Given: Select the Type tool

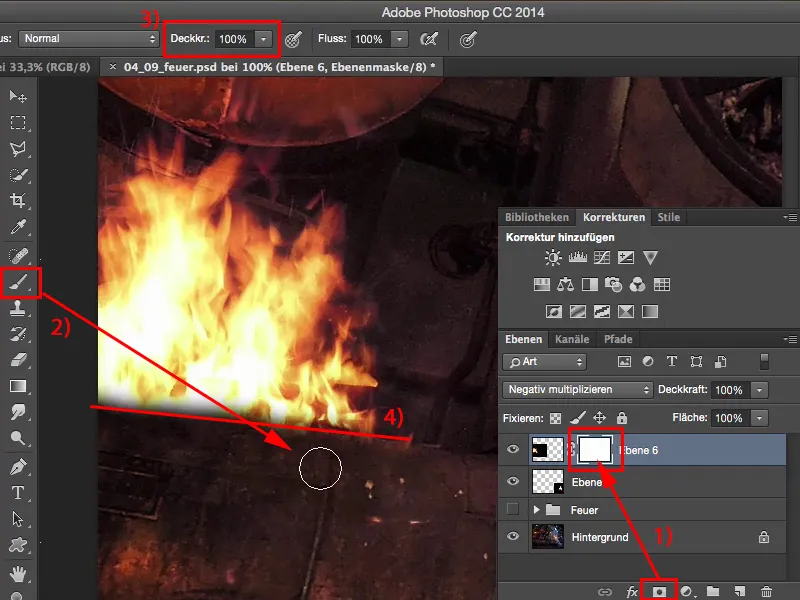Looking at the screenshot, I should pos(18,493).
